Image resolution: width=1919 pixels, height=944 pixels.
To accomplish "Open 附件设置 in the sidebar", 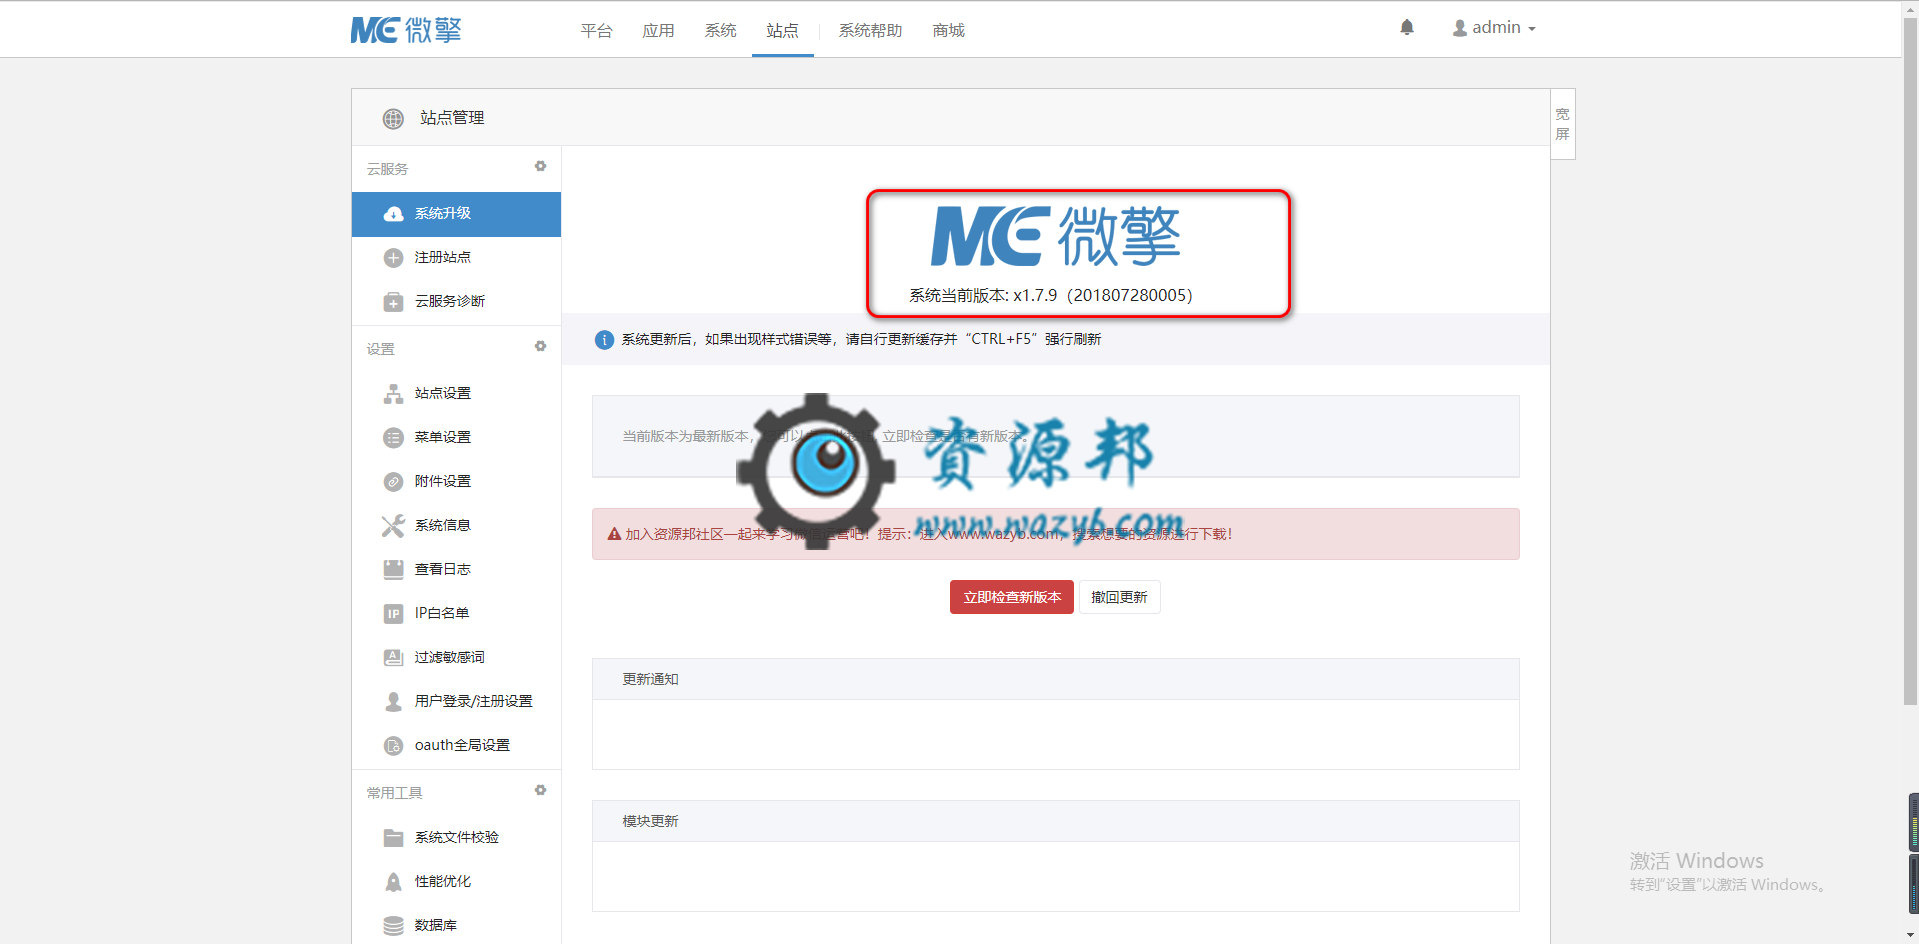I will click(x=456, y=482).
